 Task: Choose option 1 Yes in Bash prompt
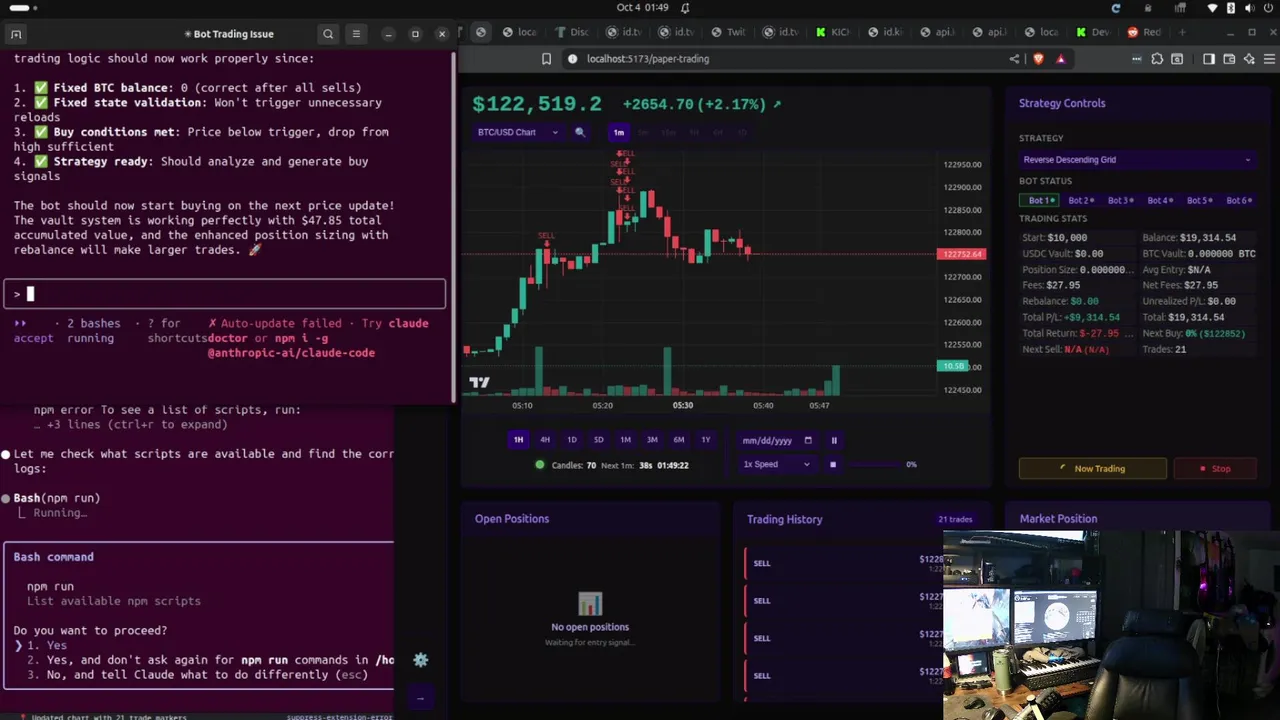click(47, 645)
